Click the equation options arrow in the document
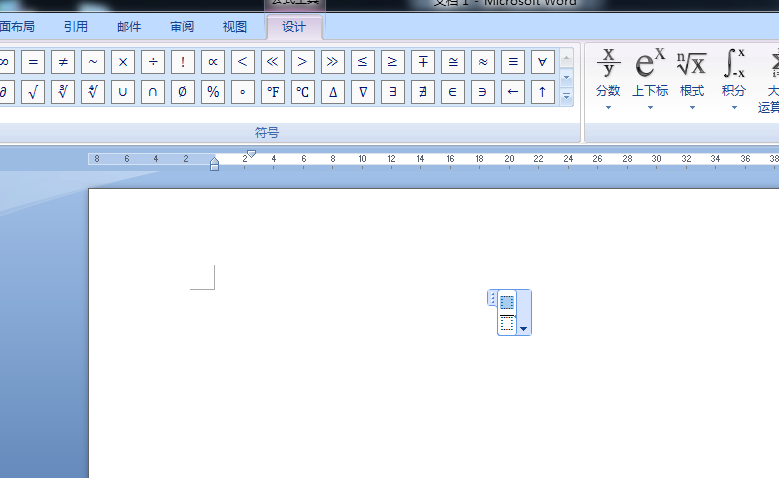The width and height of the screenshot is (779, 478). pos(524,326)
